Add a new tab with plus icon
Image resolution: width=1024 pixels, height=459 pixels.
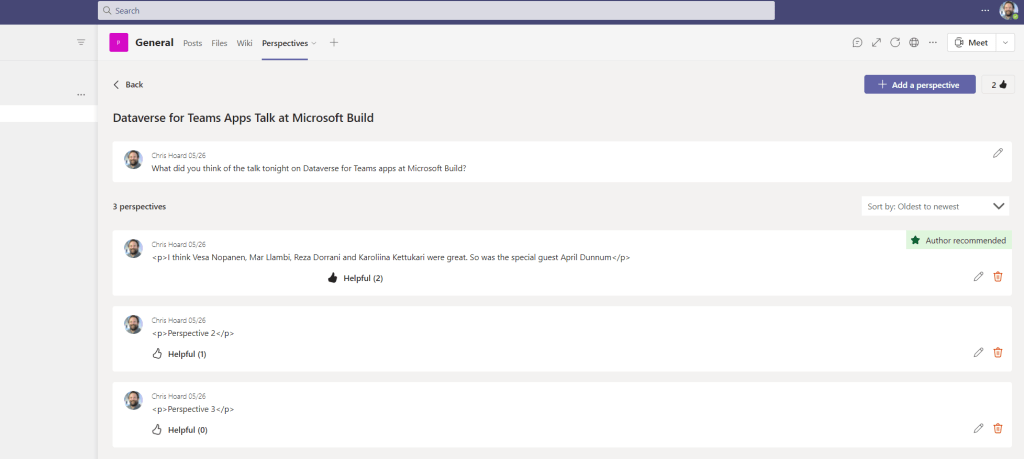(334, 43)
